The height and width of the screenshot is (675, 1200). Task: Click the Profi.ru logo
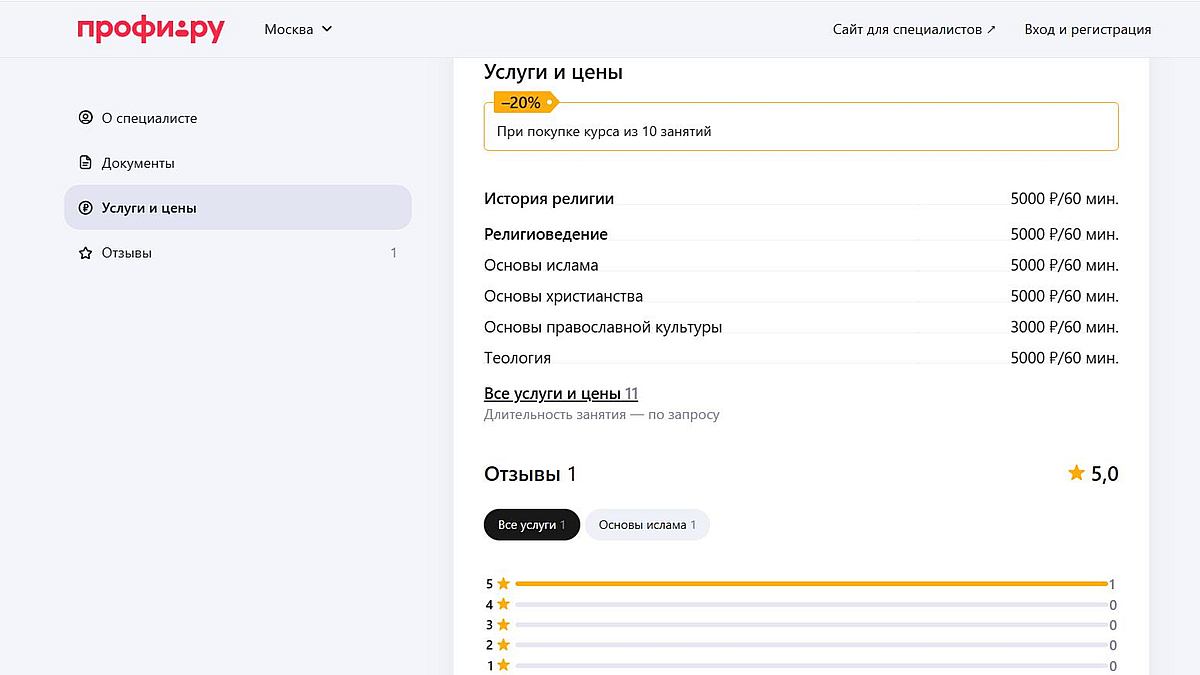pyautogui.click(x=150, y=29)
